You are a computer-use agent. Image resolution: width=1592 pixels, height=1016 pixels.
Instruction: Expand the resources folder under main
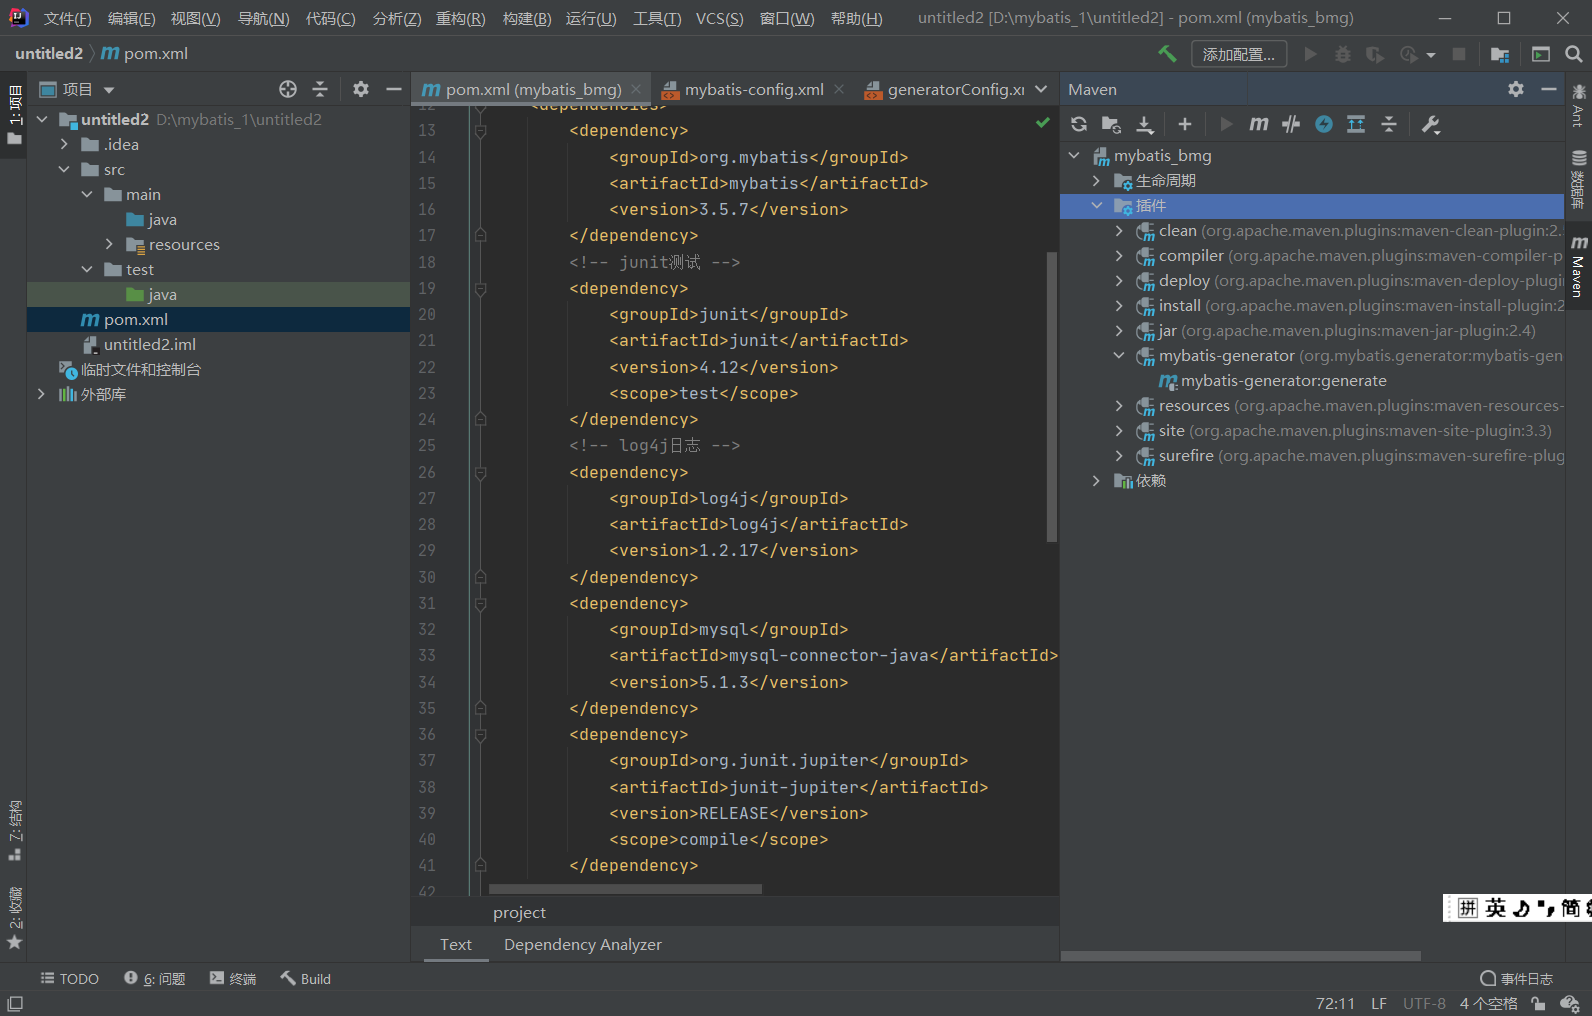tap(109, 245)
